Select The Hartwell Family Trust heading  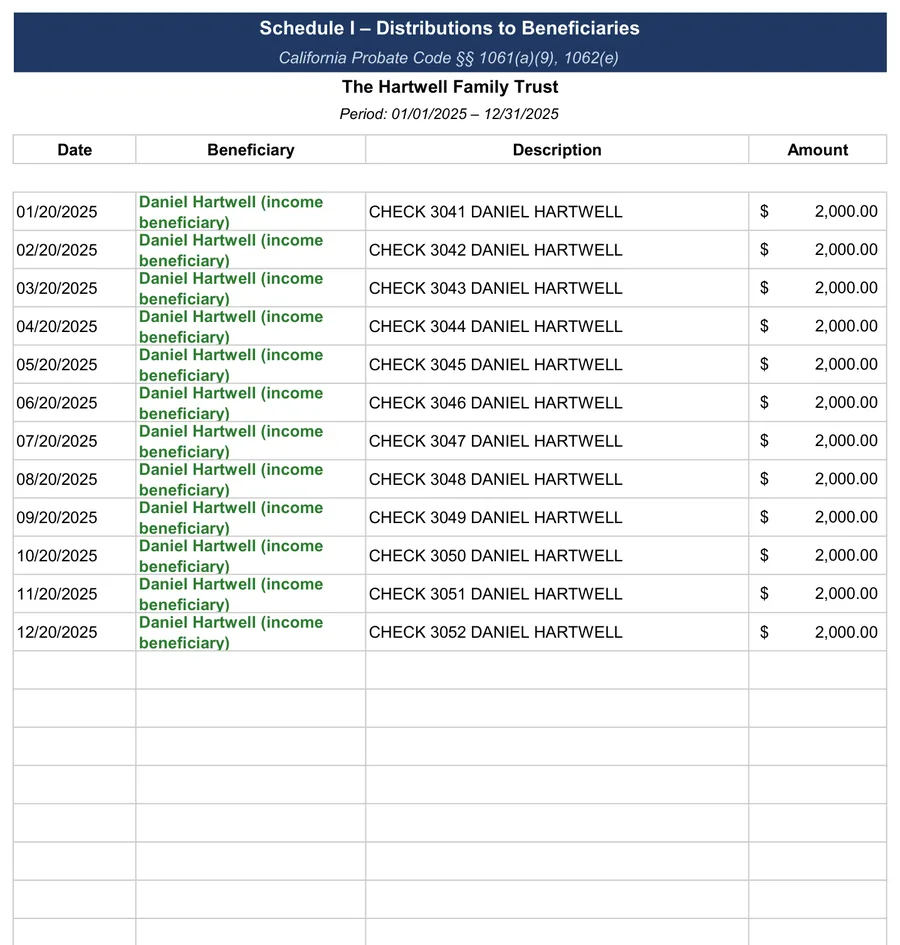click(x=450, y=87)
